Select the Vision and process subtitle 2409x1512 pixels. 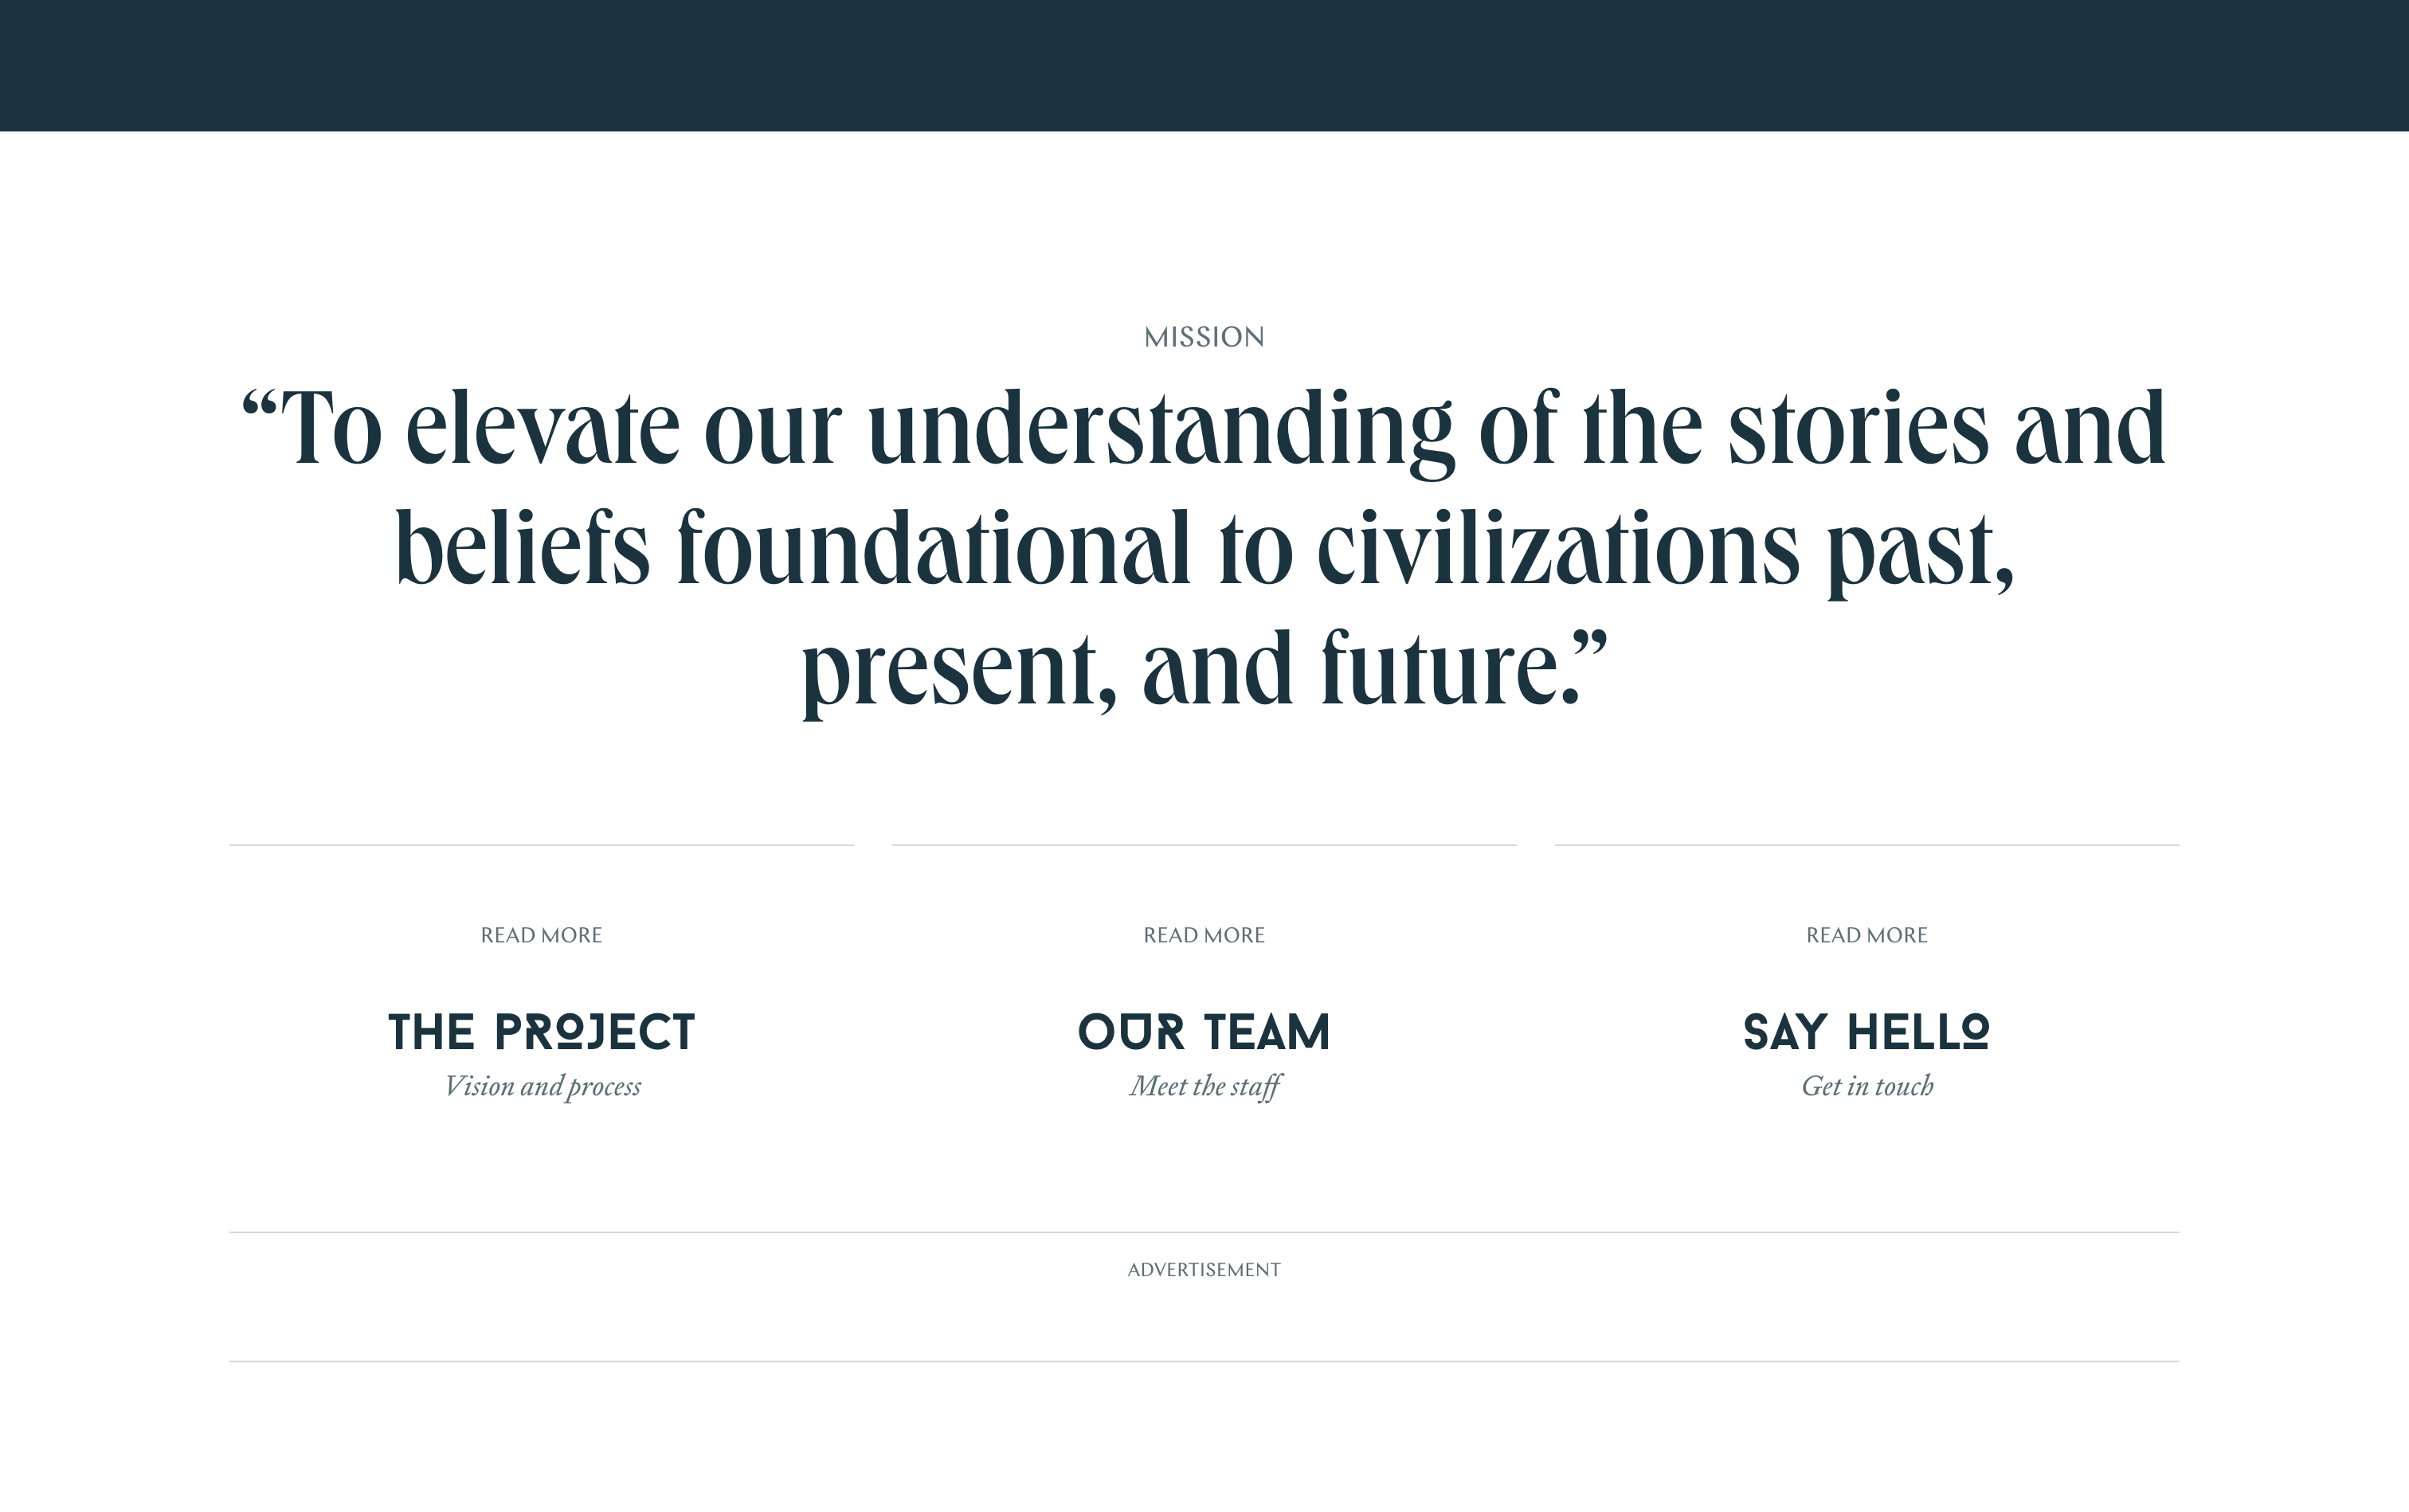click(542, 1087)
